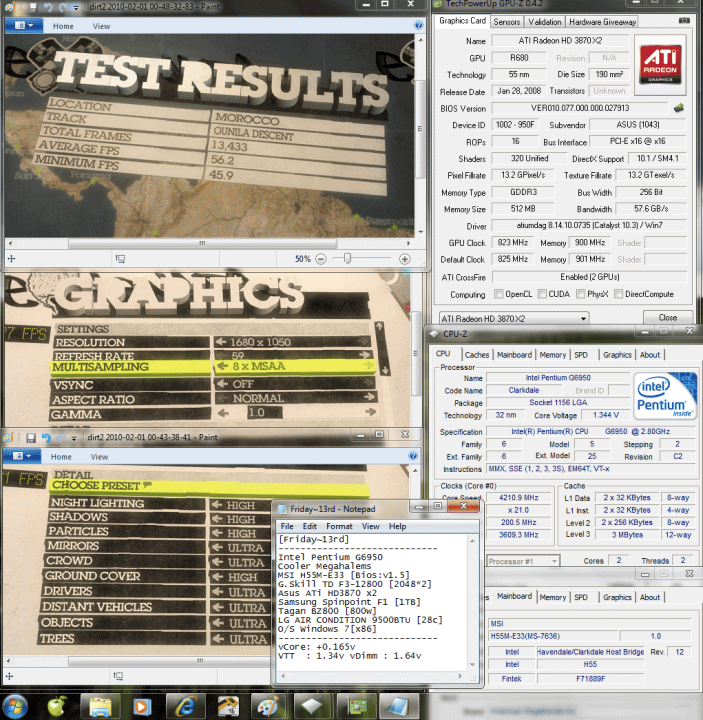Click the Intel Pentium logo in CPU-Z
The width and height of the screenshot is (703, 720).
(665, 396)
